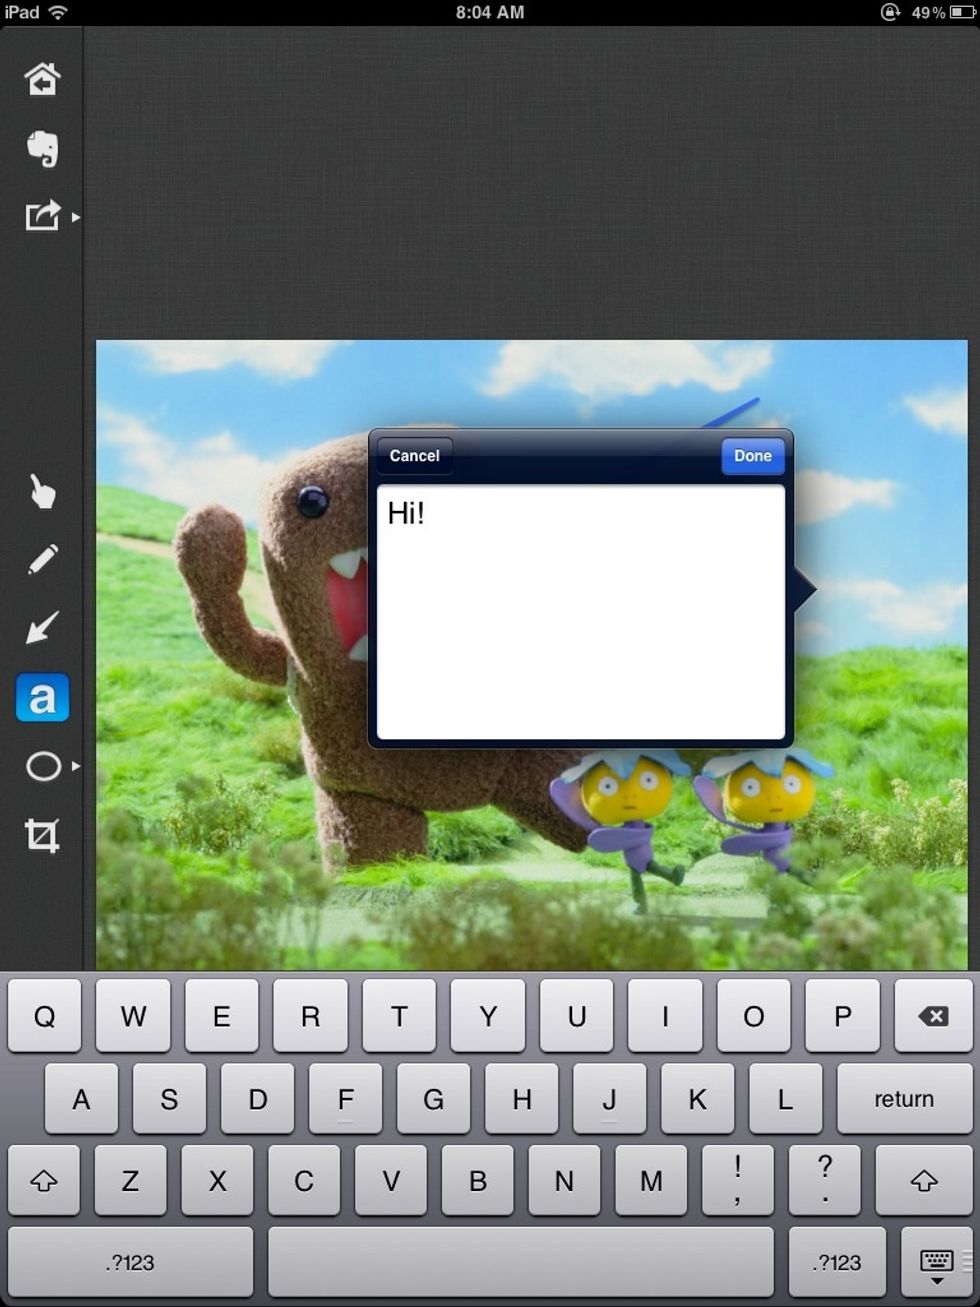980x1307 pixels.
Task: Select the Text tool
Action: click(x=42, y=698)
